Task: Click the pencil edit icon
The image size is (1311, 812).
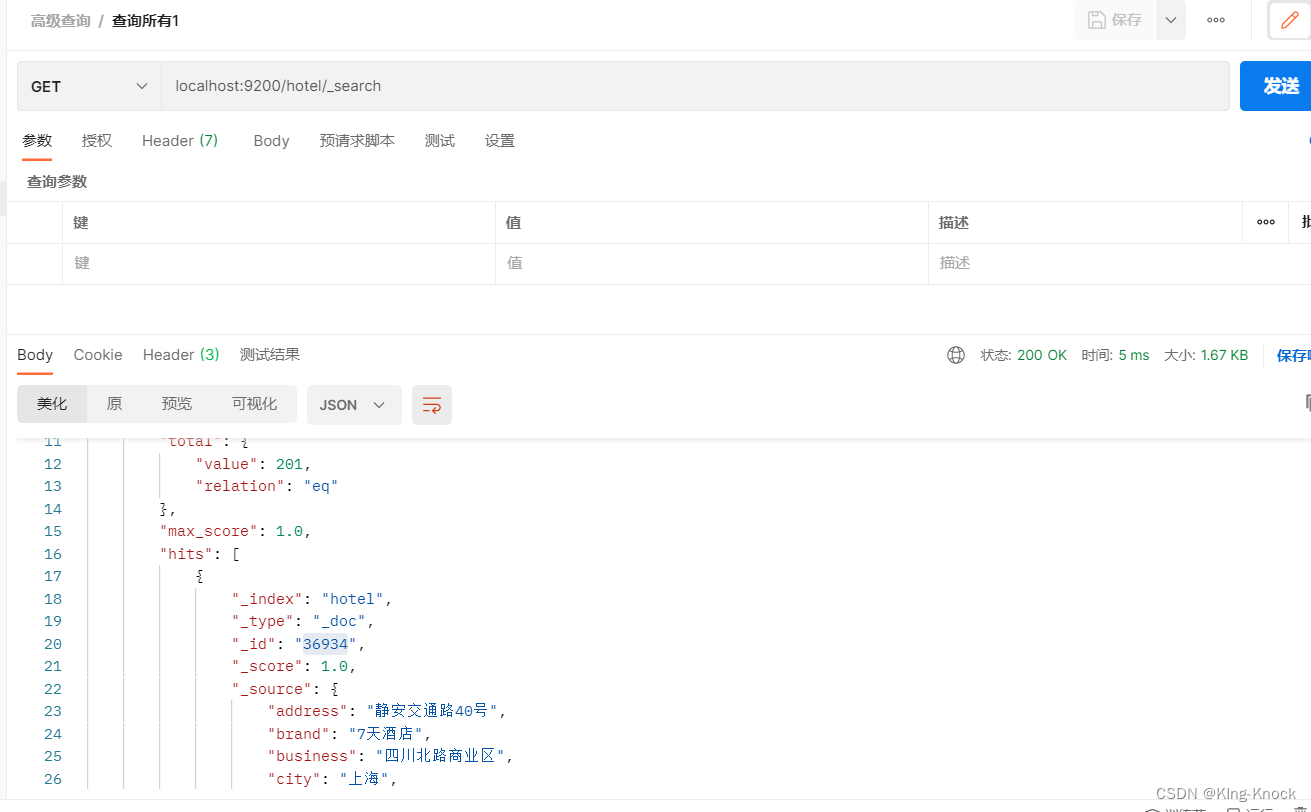Action: click(x=1289, y=20)
